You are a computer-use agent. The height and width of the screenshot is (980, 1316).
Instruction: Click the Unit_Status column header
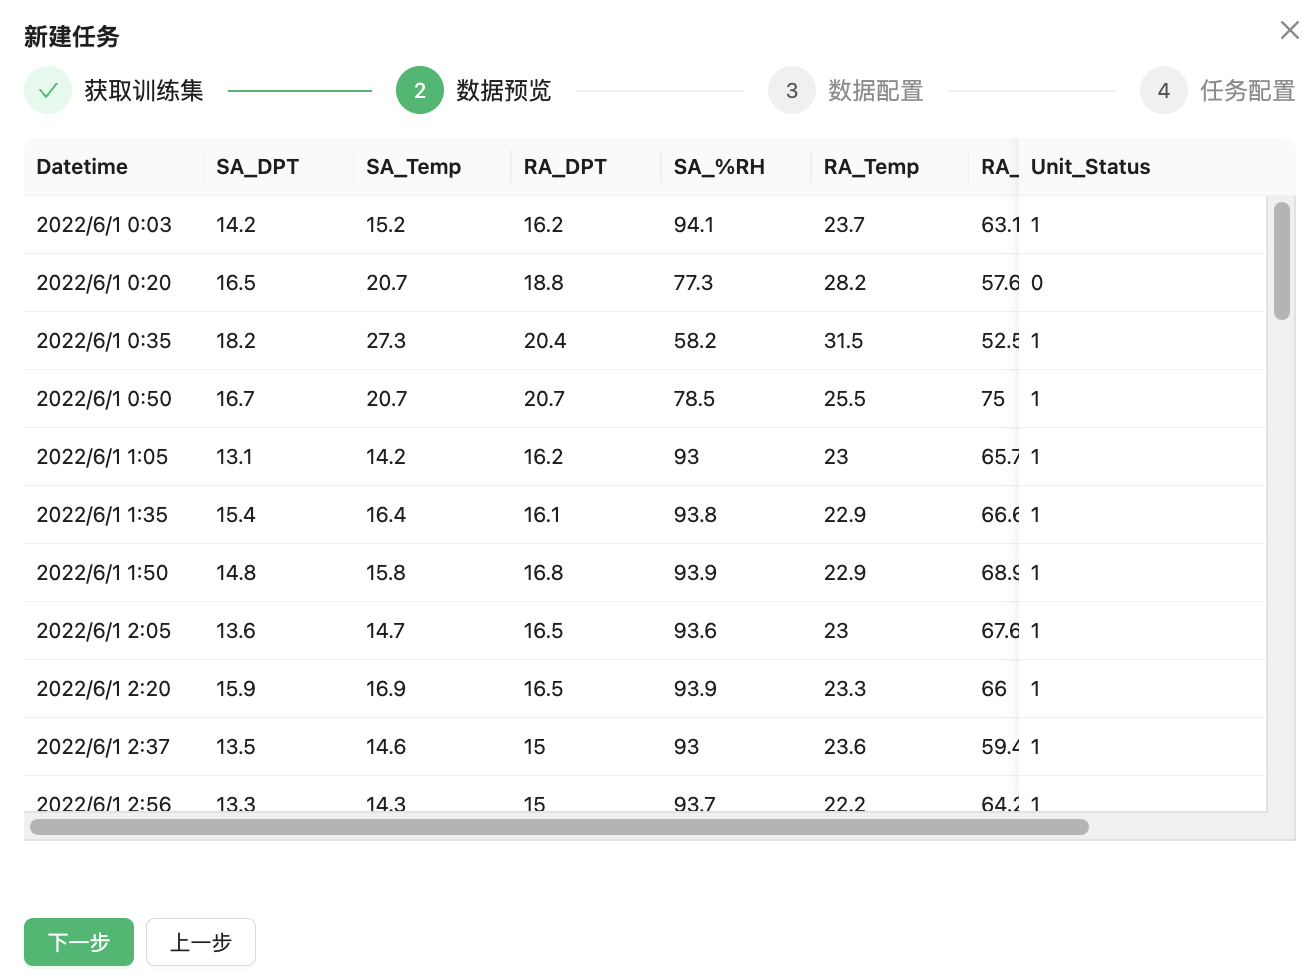[x=1090, y=167]
